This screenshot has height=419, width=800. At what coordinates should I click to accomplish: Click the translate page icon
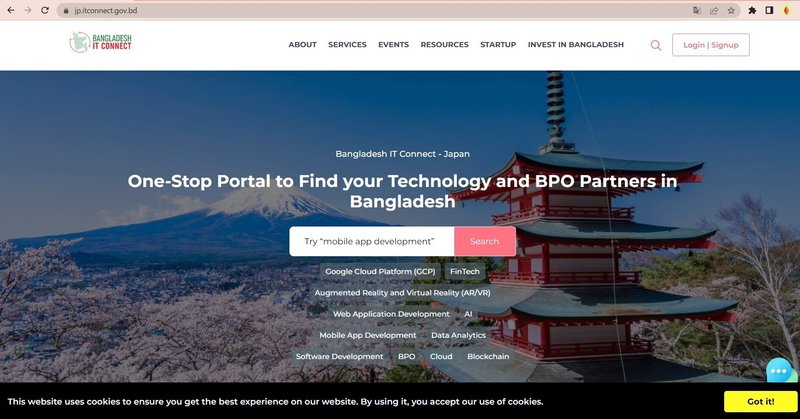click(x=697, y=10)
